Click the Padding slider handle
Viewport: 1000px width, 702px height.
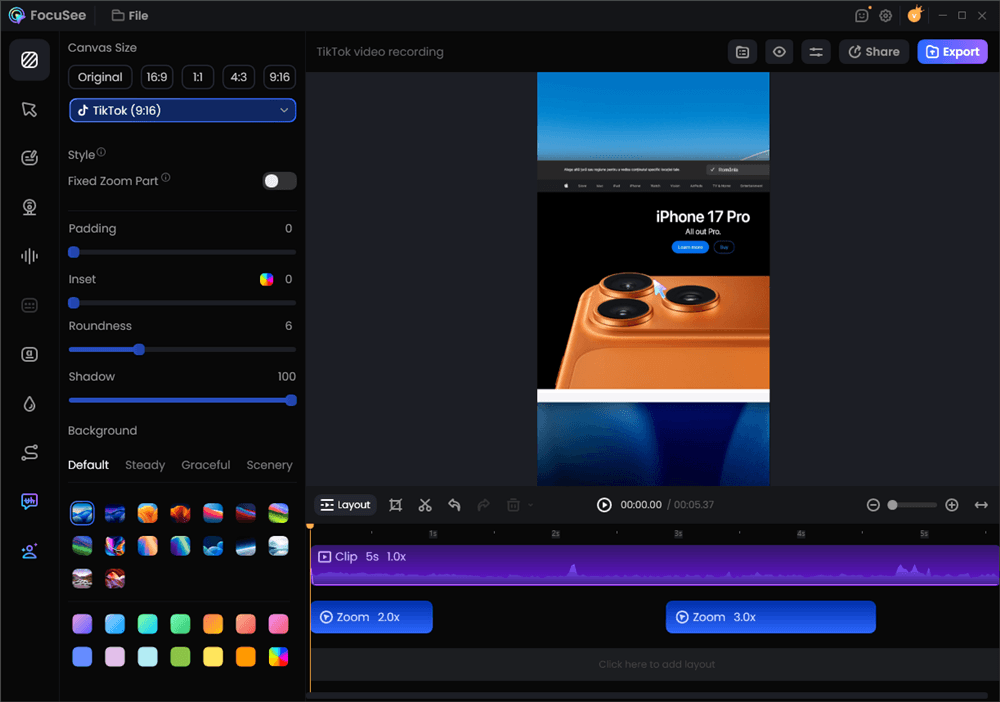[x=74, y=252]
